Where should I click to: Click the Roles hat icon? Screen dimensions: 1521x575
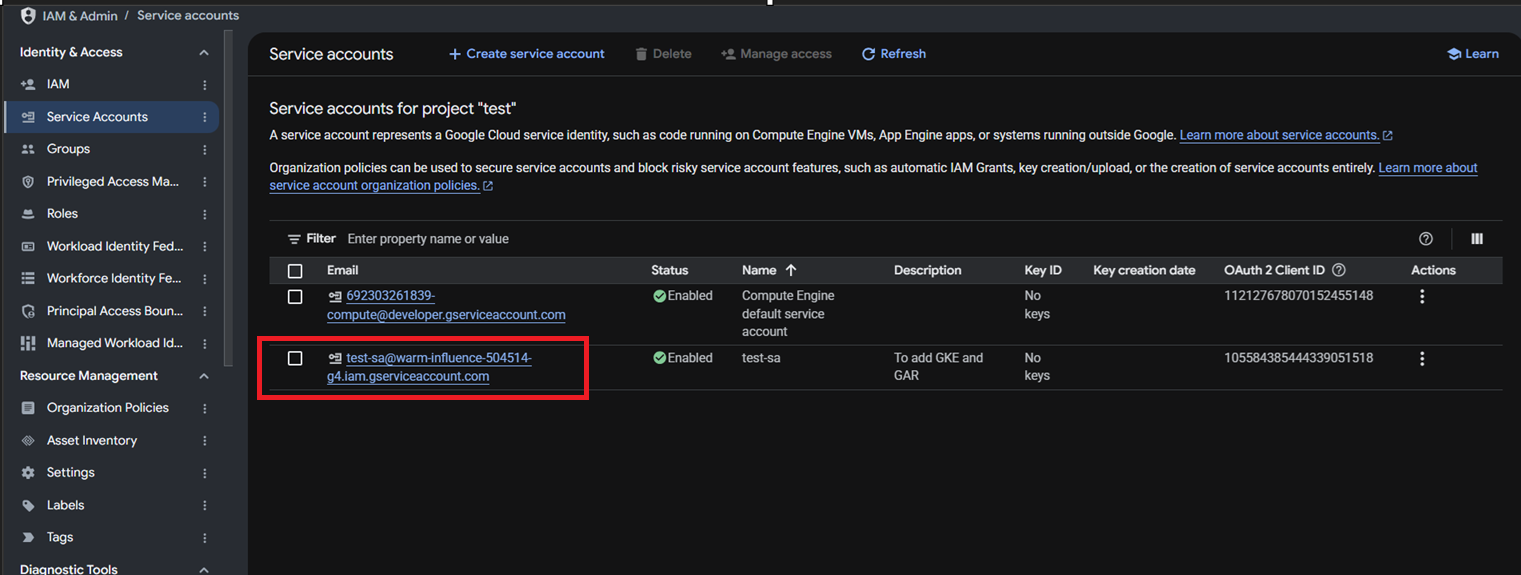click(x=28, y=214)
